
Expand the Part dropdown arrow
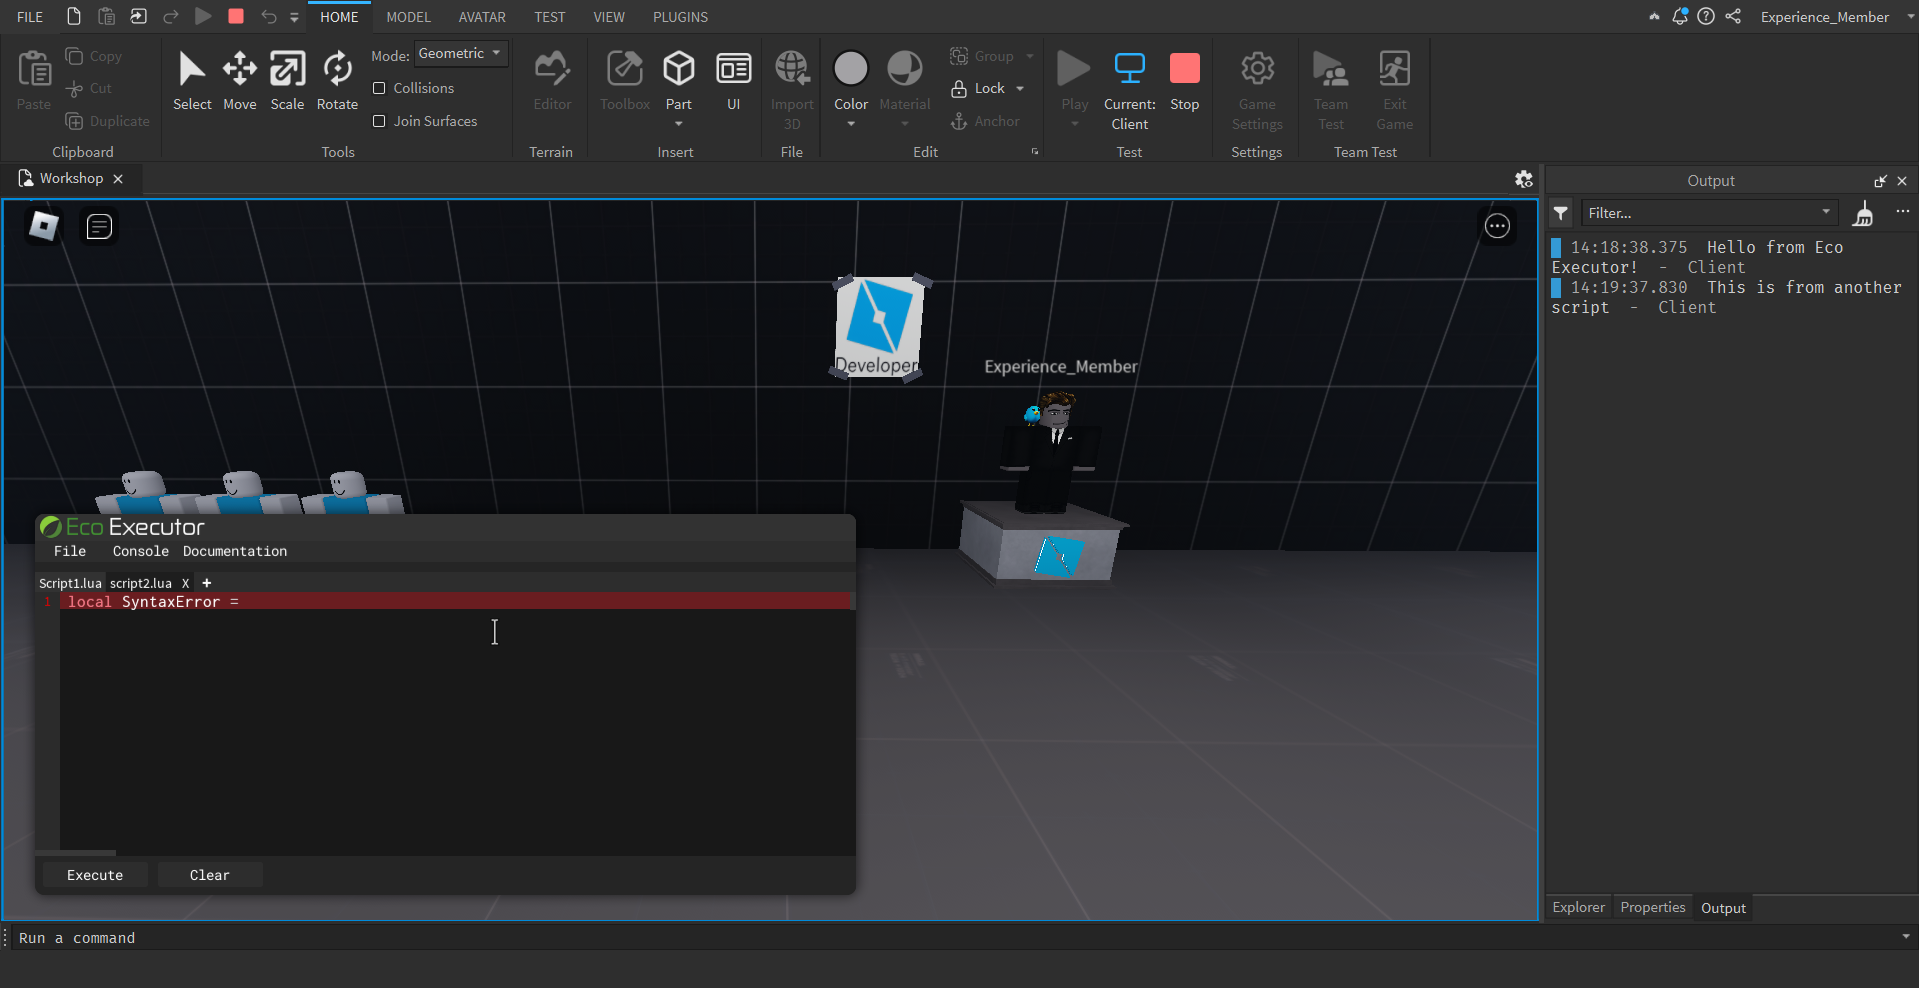679,124
